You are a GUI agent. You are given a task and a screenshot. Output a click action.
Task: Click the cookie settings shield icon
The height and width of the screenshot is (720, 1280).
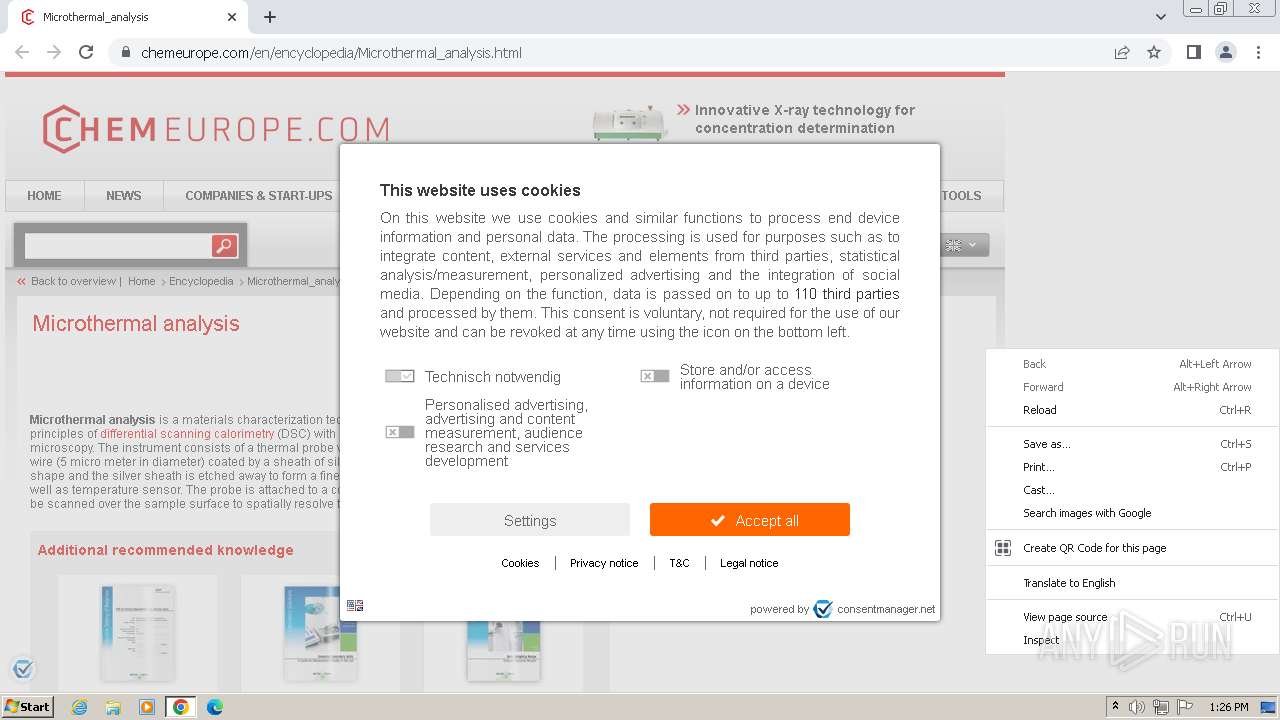pyautogui.click(x=23, y=669)
